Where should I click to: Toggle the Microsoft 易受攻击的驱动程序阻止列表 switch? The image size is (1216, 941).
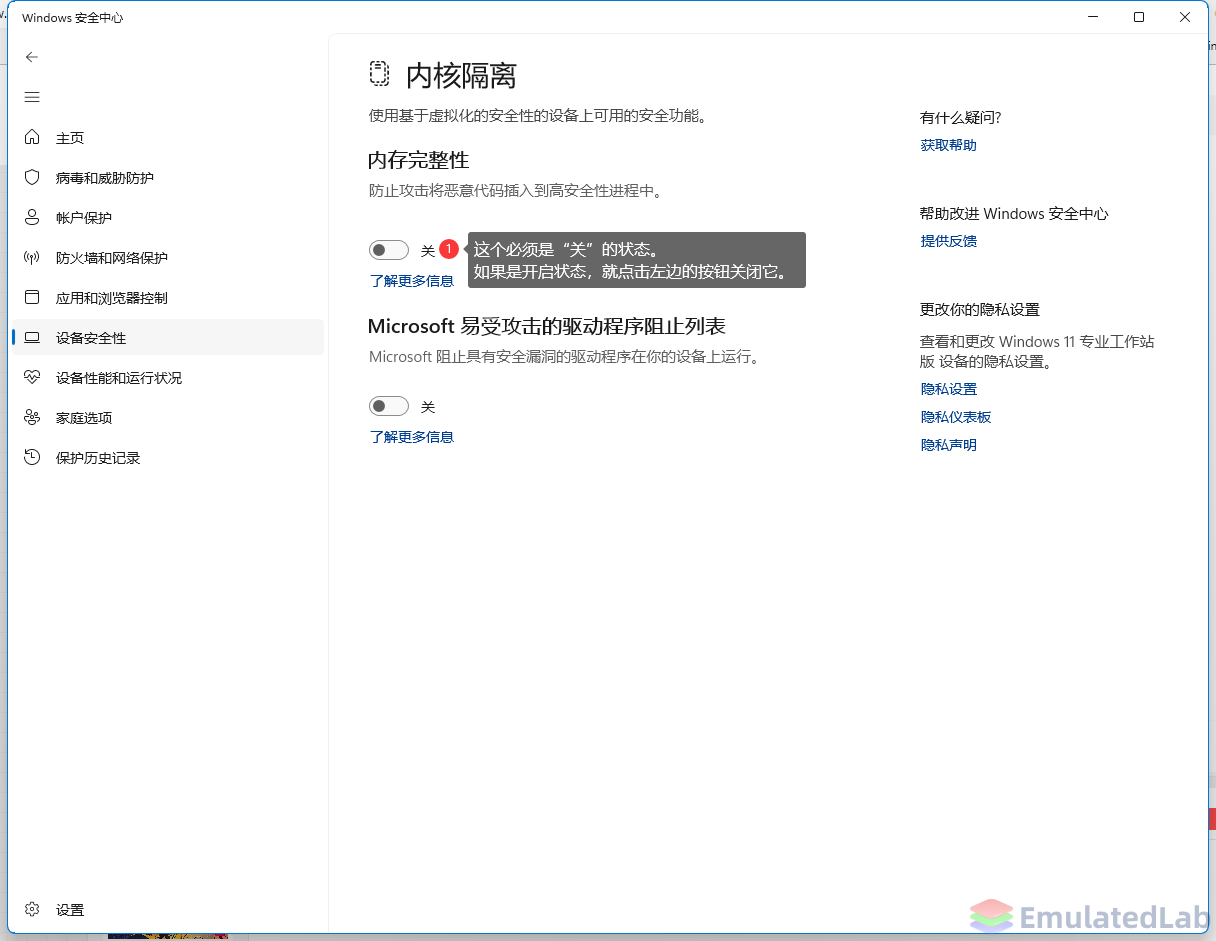pyautogui.click(x=389, y=406)
